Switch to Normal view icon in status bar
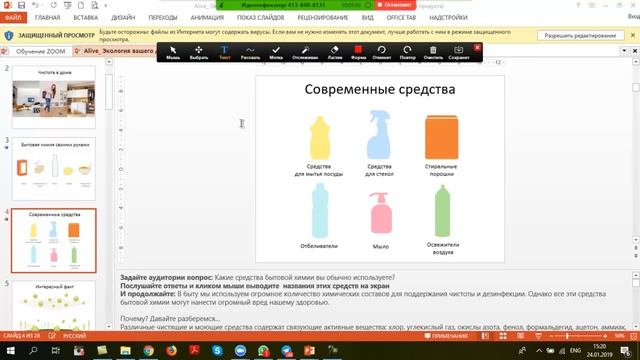Image resolution: width=640 pixels, height=360 pixels. pyautogui.click(x=485, y=336)
